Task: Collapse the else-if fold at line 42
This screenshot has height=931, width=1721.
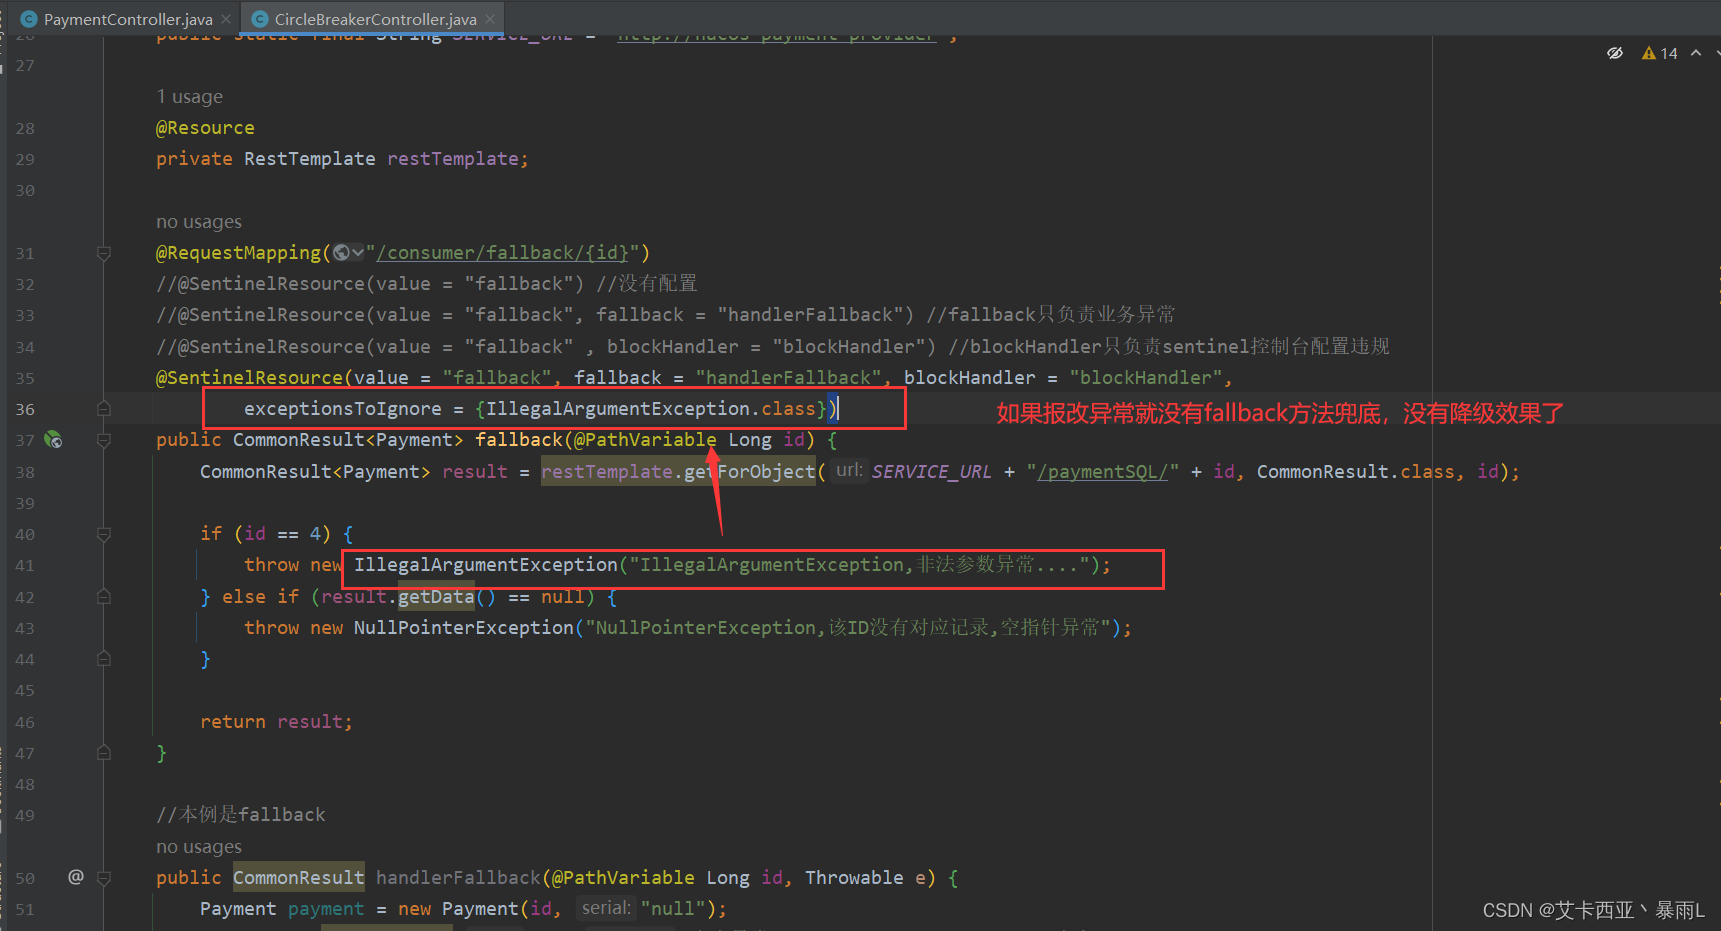Action: [x=103, y=597]
